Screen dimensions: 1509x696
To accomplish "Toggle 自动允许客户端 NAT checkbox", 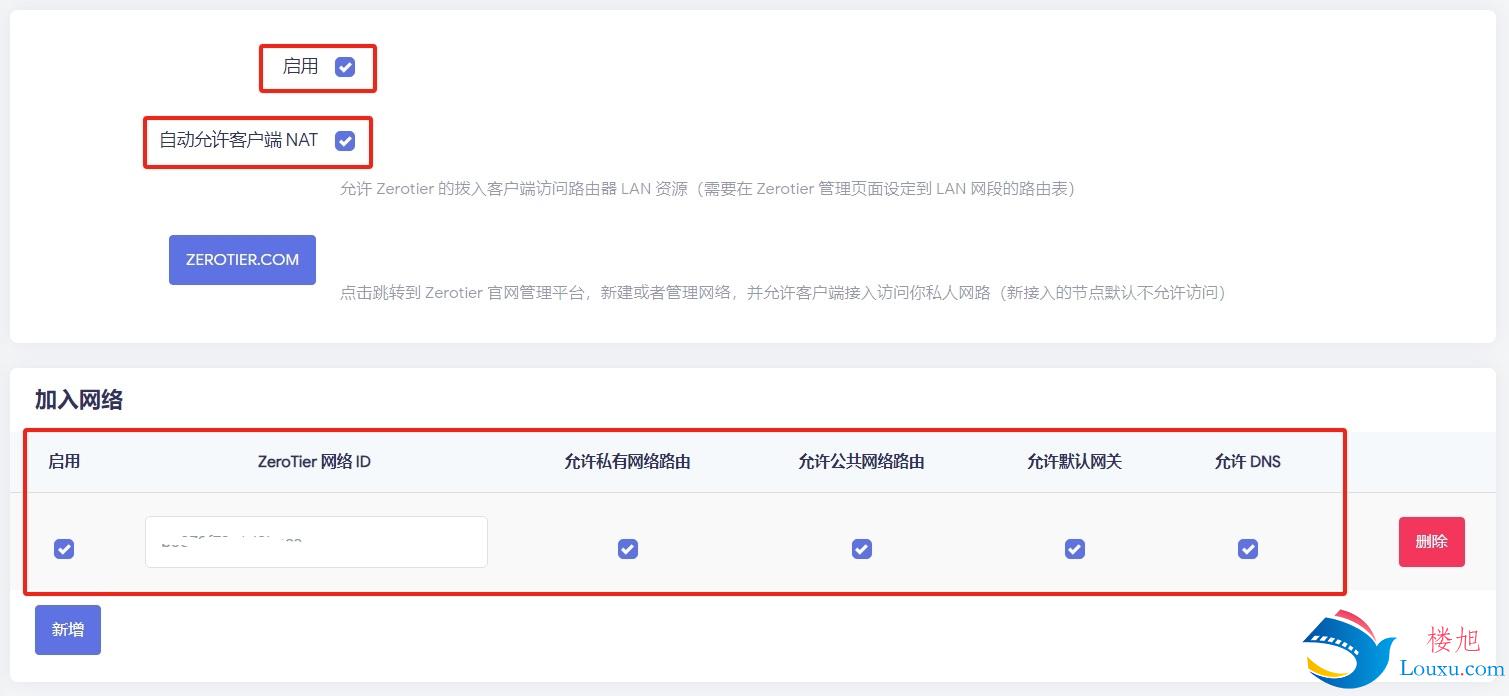I will click(345, 141).
